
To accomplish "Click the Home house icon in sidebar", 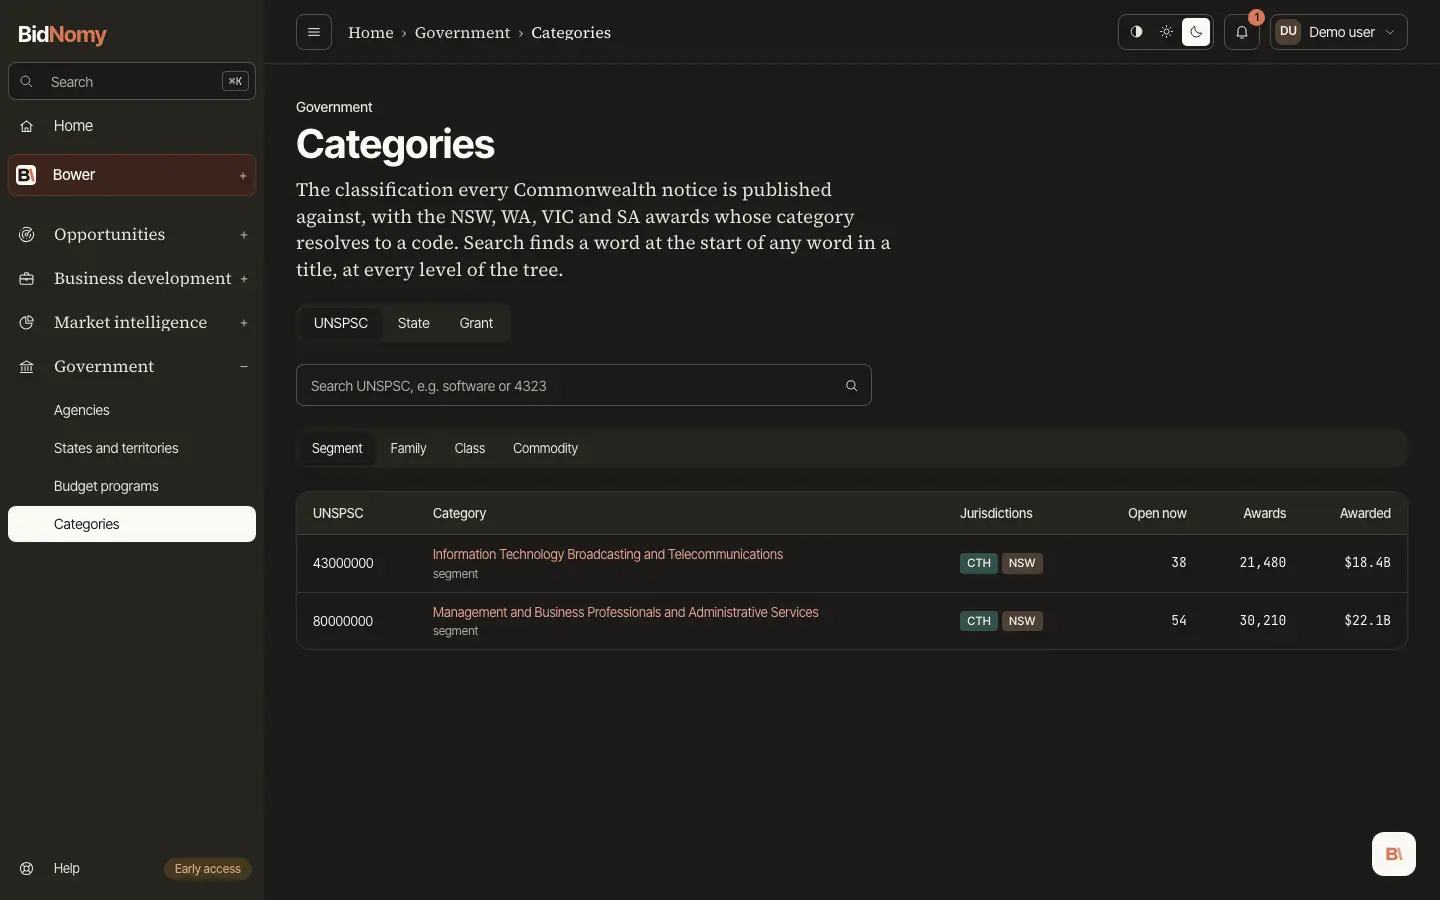I will point(27,126).
